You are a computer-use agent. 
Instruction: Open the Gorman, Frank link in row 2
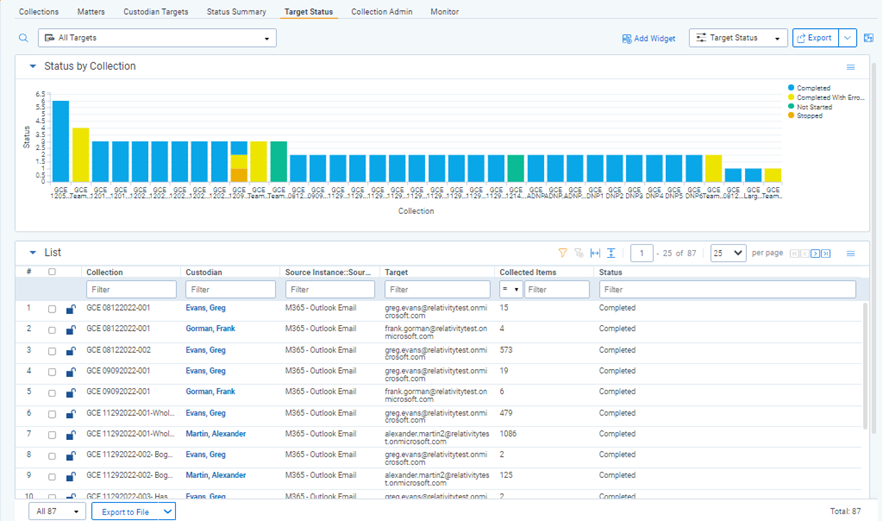coord(210,329)
